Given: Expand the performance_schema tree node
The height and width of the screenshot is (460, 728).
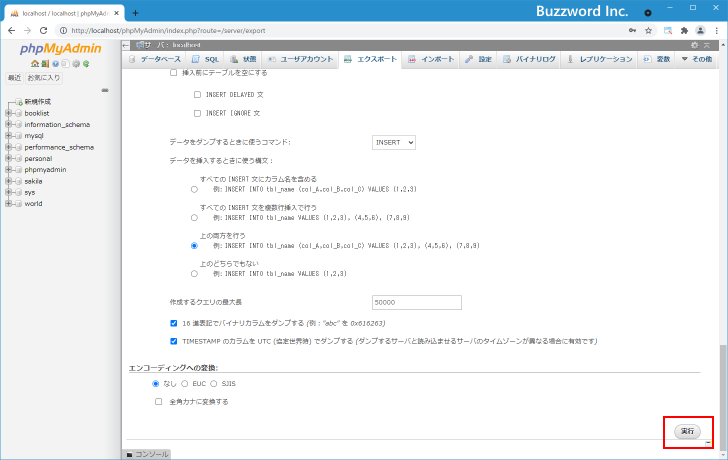Looking at the screenshot, I should [8, 147].
